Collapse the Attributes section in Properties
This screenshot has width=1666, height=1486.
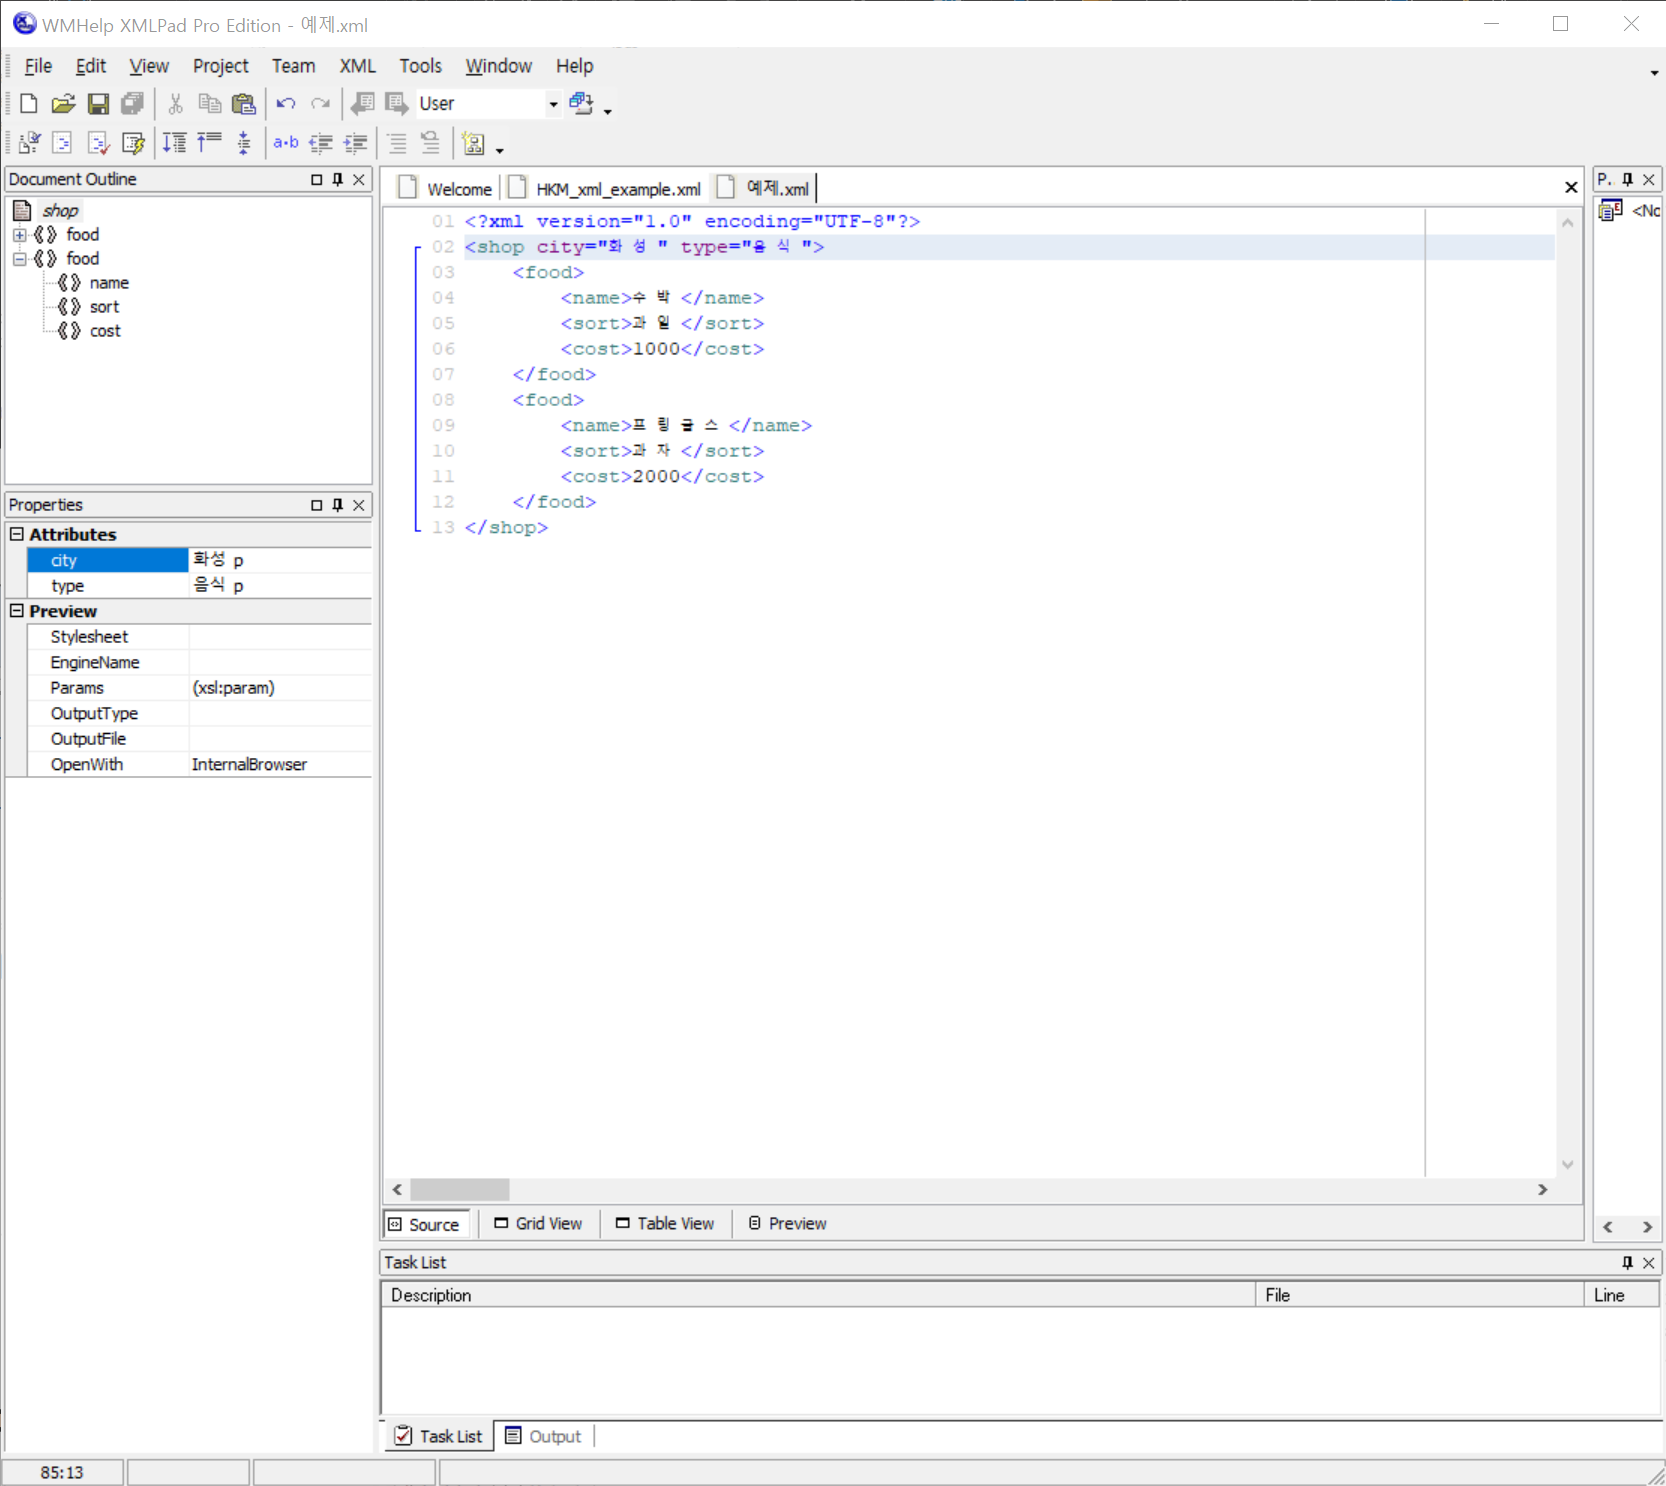(17, 534)
